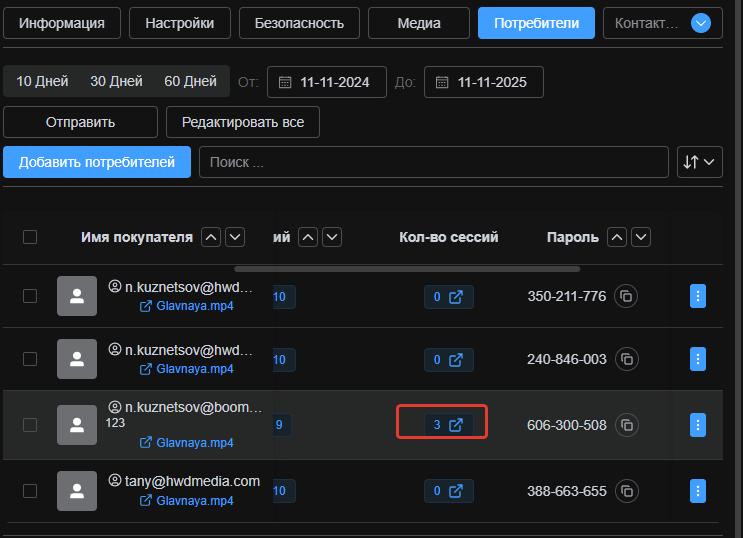Go to the Медиа tab
The image size is (743, 538).
(x=419, y=23)
